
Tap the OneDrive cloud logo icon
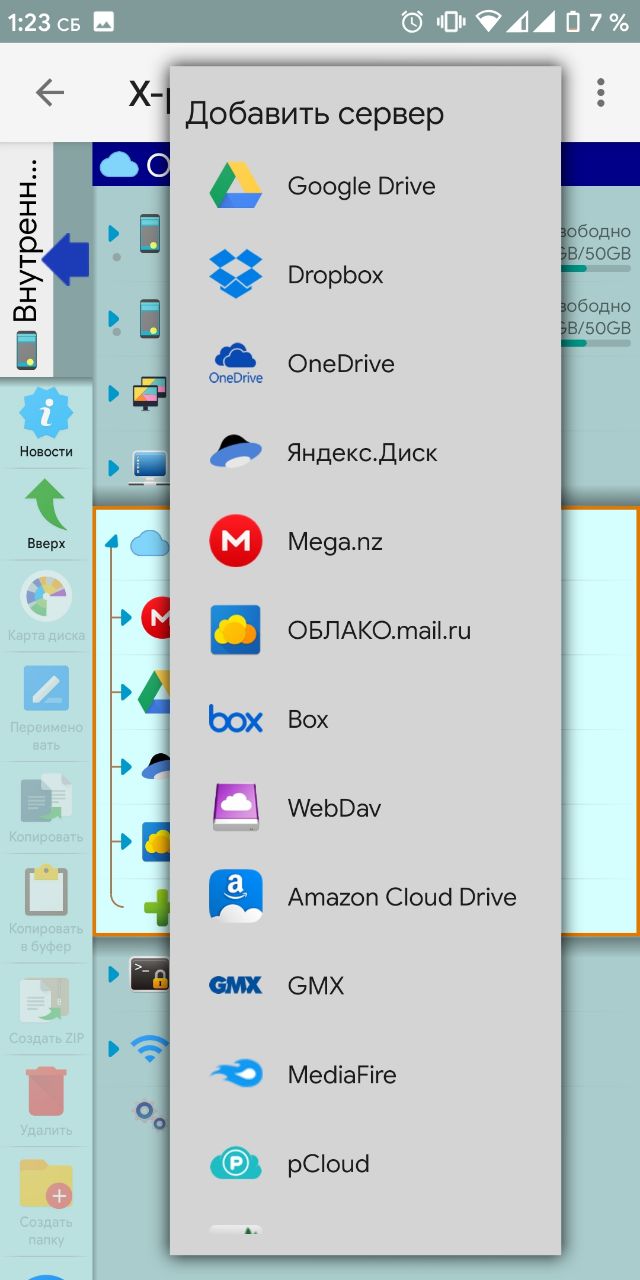click(236, 364)
